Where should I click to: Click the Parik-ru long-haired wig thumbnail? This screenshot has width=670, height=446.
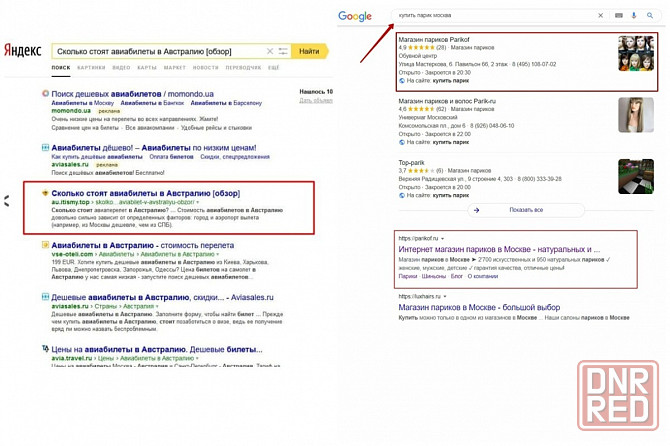pos(636,115)
